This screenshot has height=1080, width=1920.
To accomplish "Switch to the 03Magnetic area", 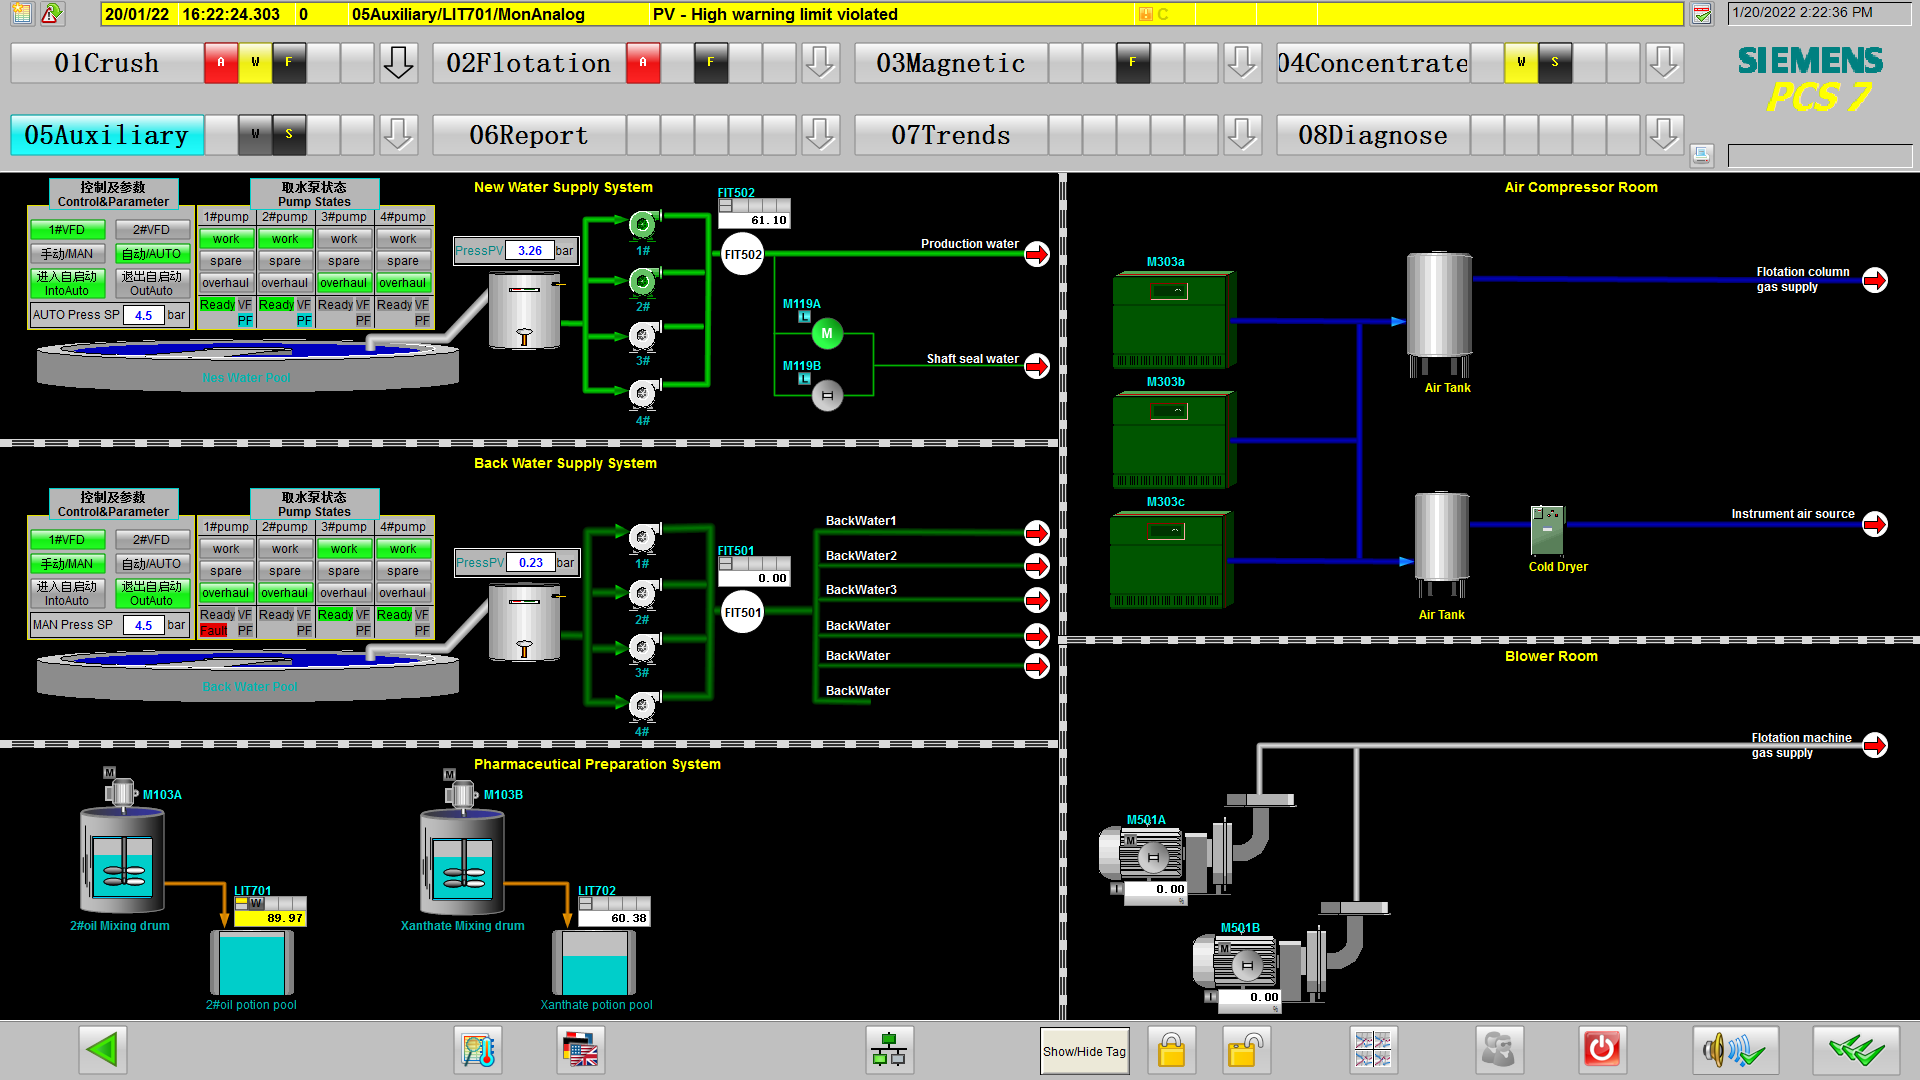I will coord(950,63).
